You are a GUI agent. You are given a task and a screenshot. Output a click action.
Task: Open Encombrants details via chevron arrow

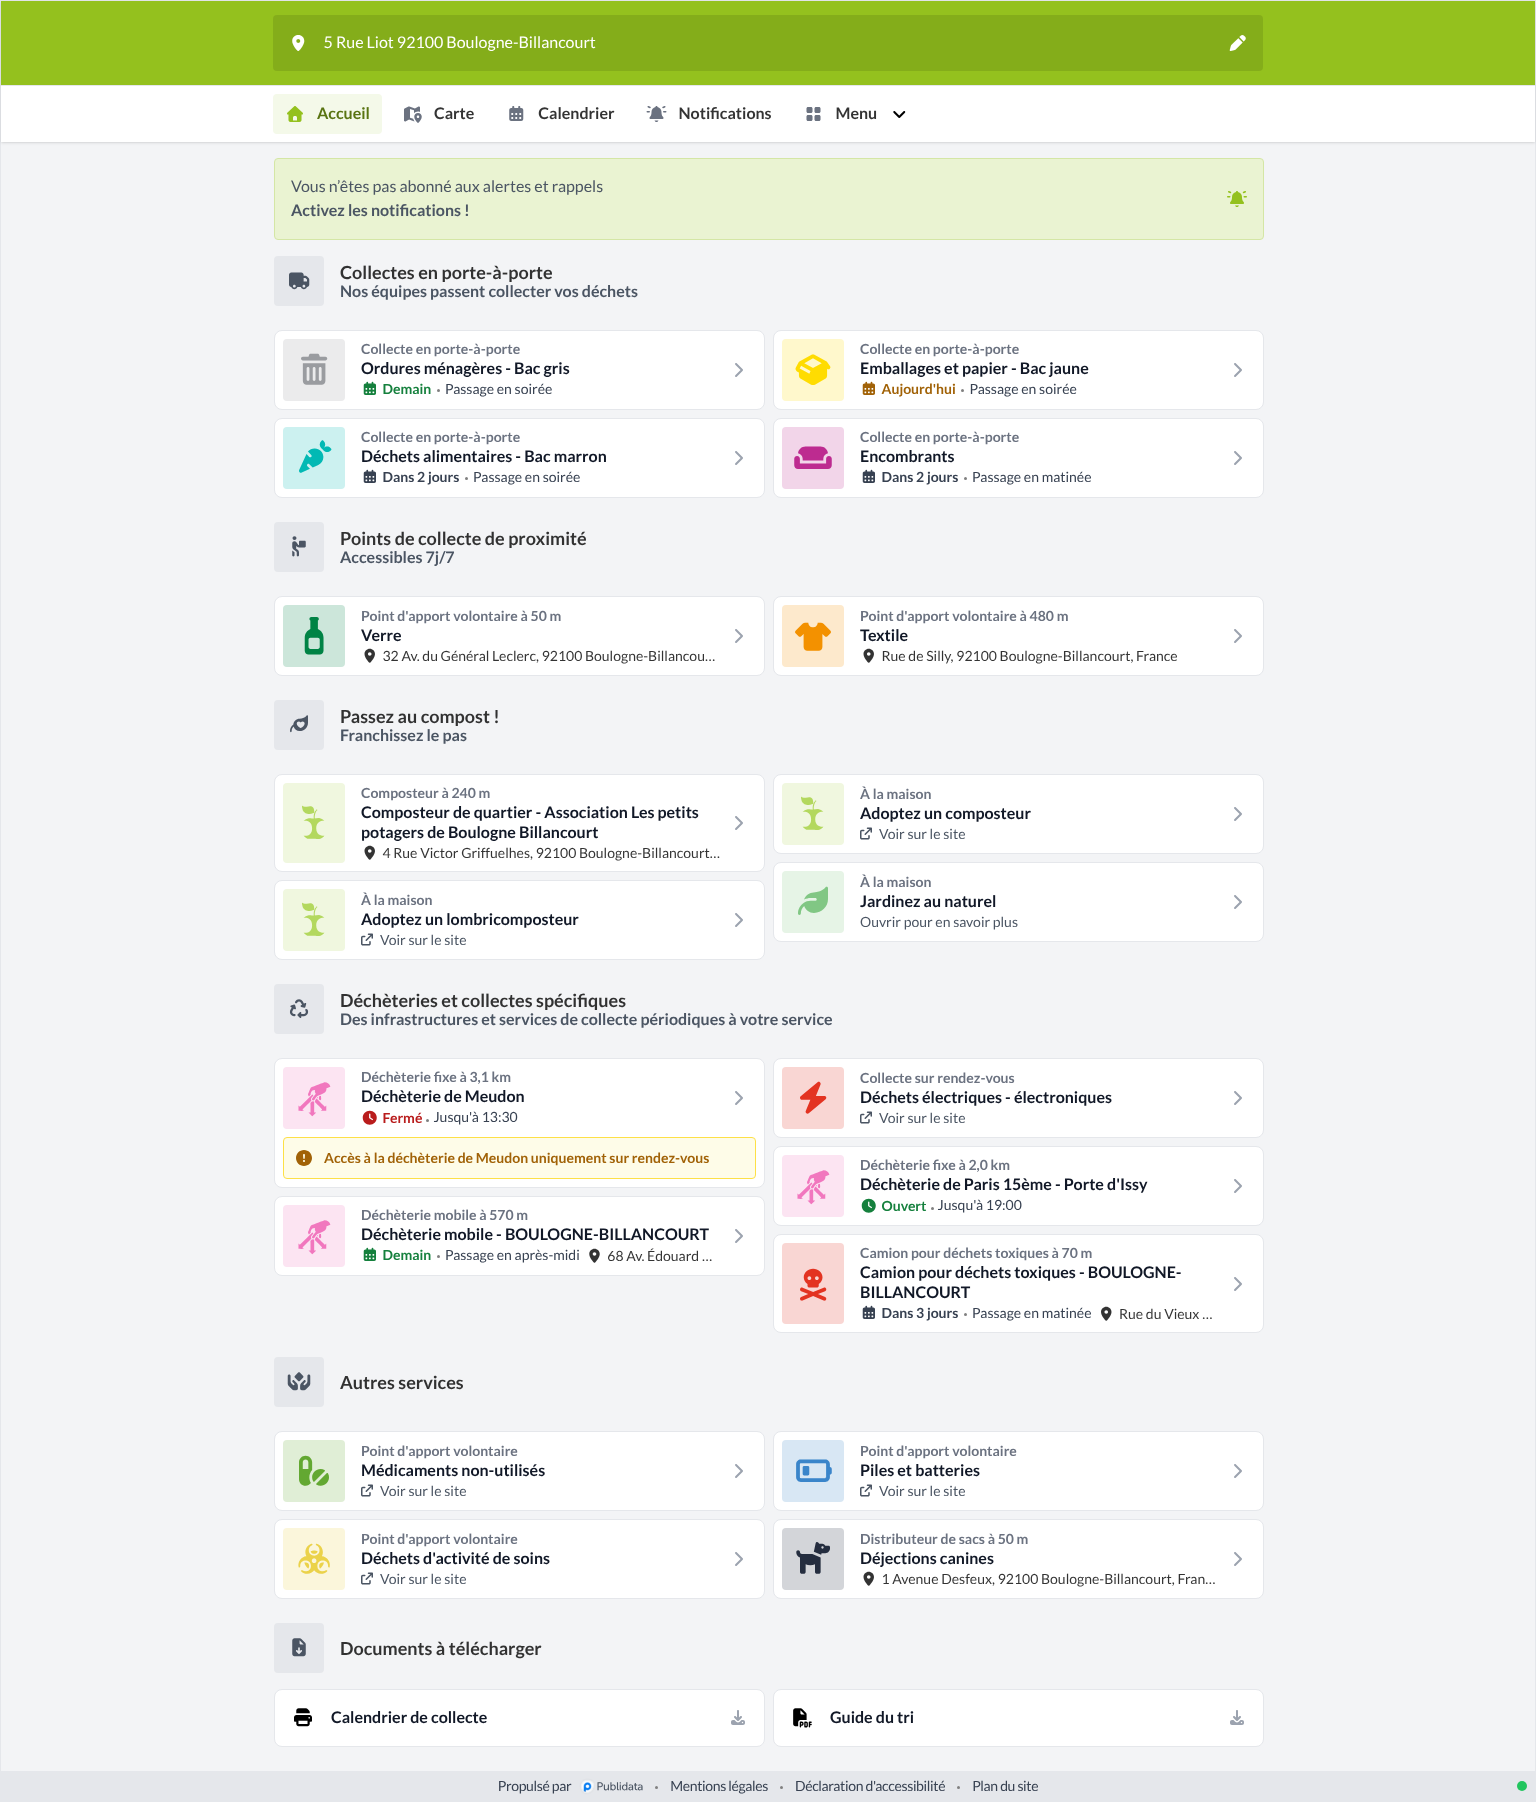point(1238,458)
